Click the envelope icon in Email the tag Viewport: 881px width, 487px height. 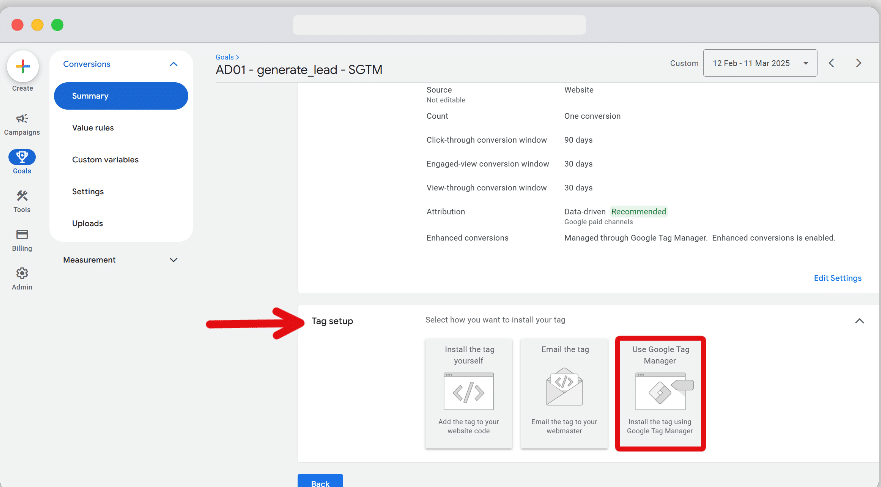pyautogui.click(x=564, y=387)
